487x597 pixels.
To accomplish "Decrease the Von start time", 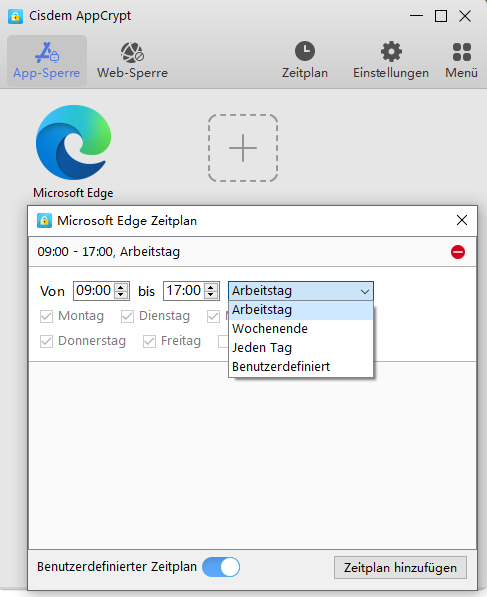I will click(121, 295).
